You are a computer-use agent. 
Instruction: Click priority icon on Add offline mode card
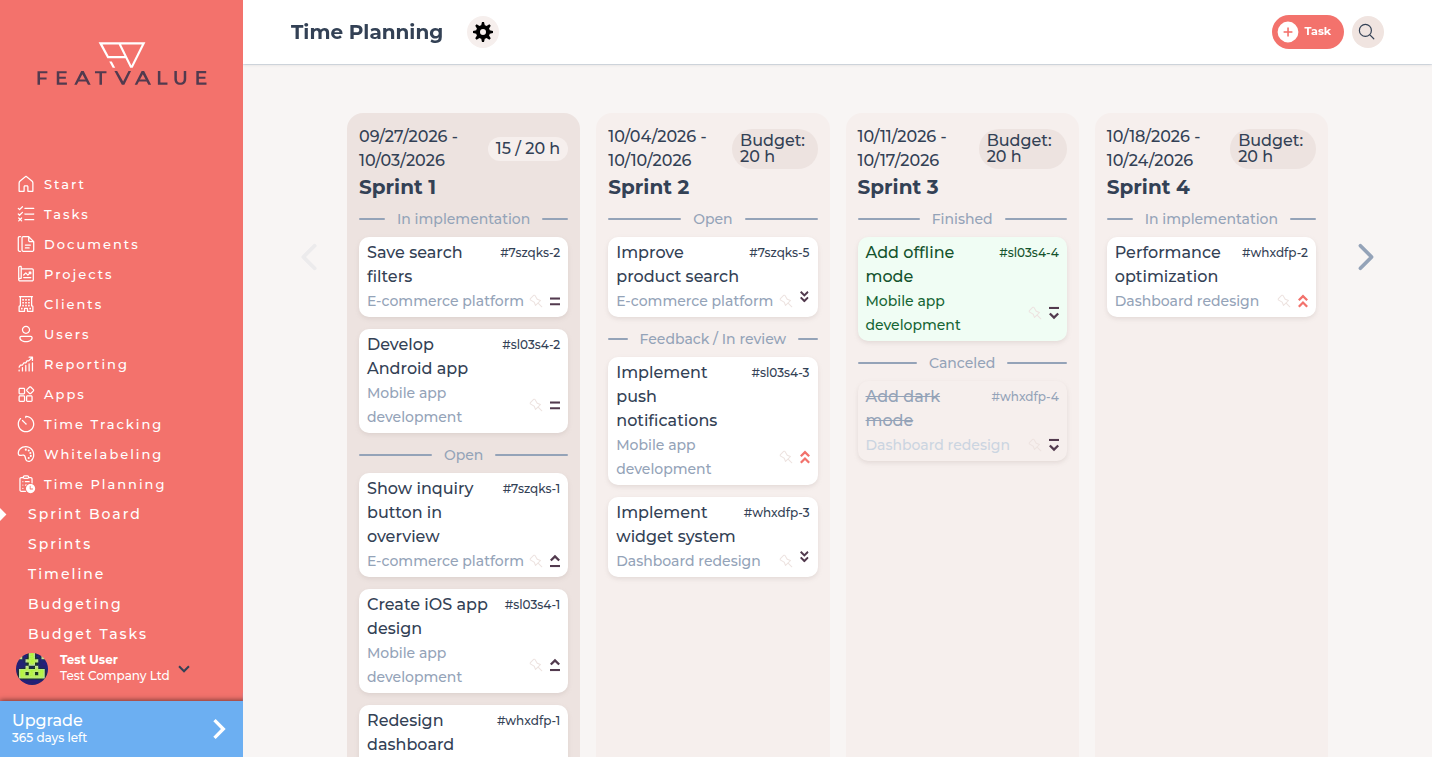[1054, 313]
